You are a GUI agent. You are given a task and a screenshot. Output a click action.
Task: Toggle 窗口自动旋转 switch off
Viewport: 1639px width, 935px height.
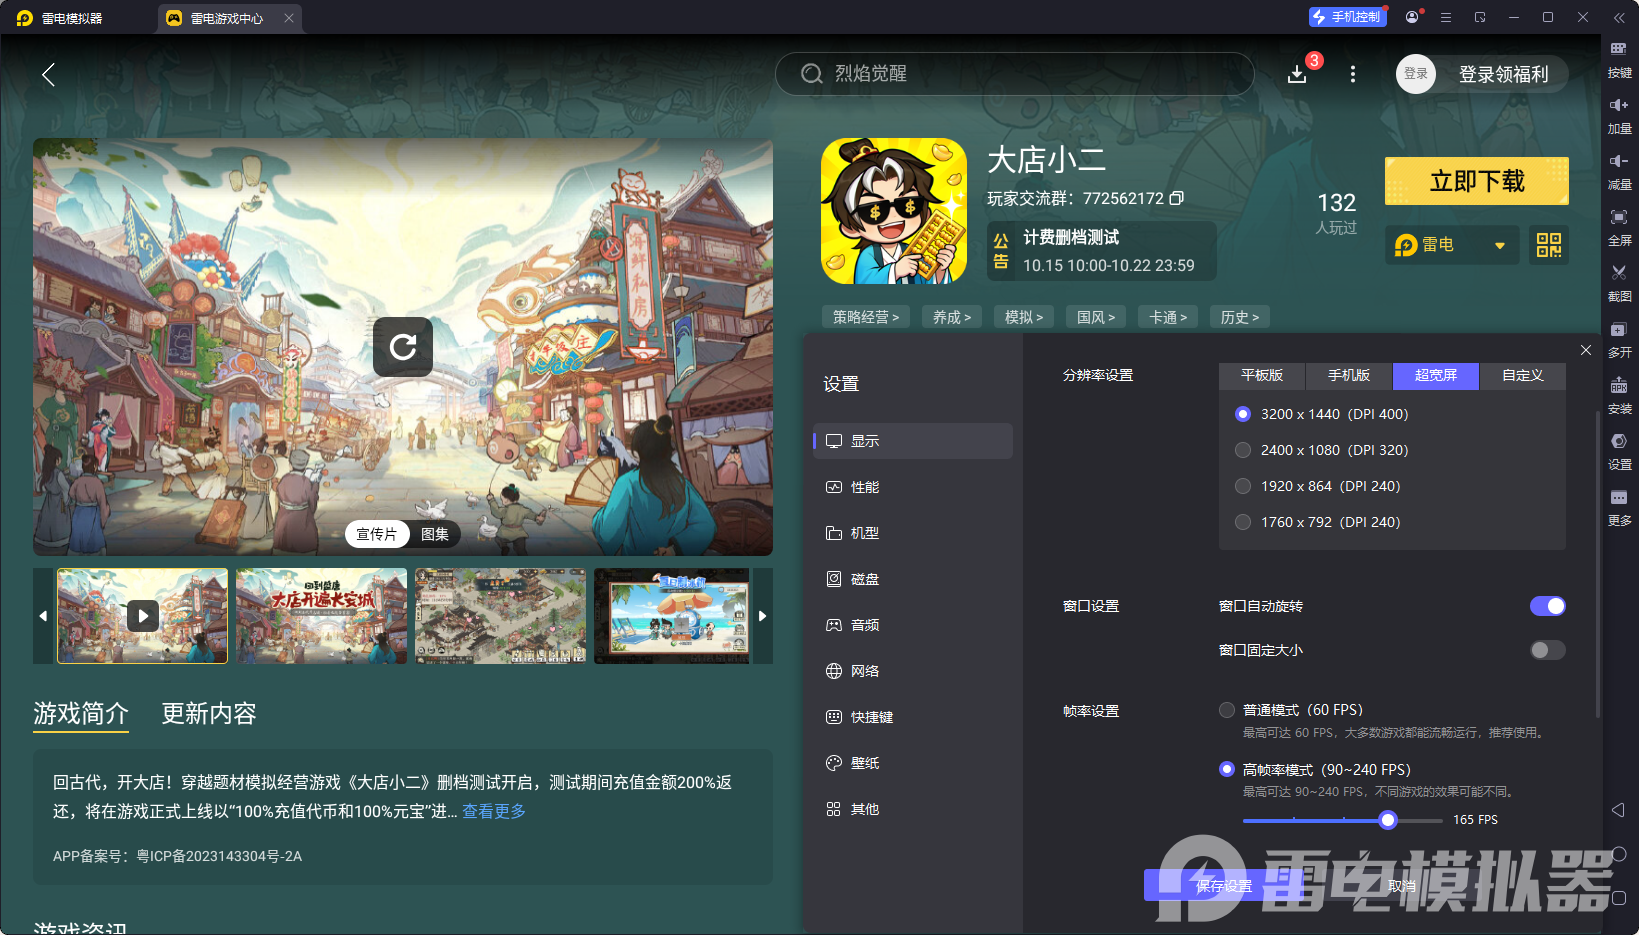(1548, 606)
